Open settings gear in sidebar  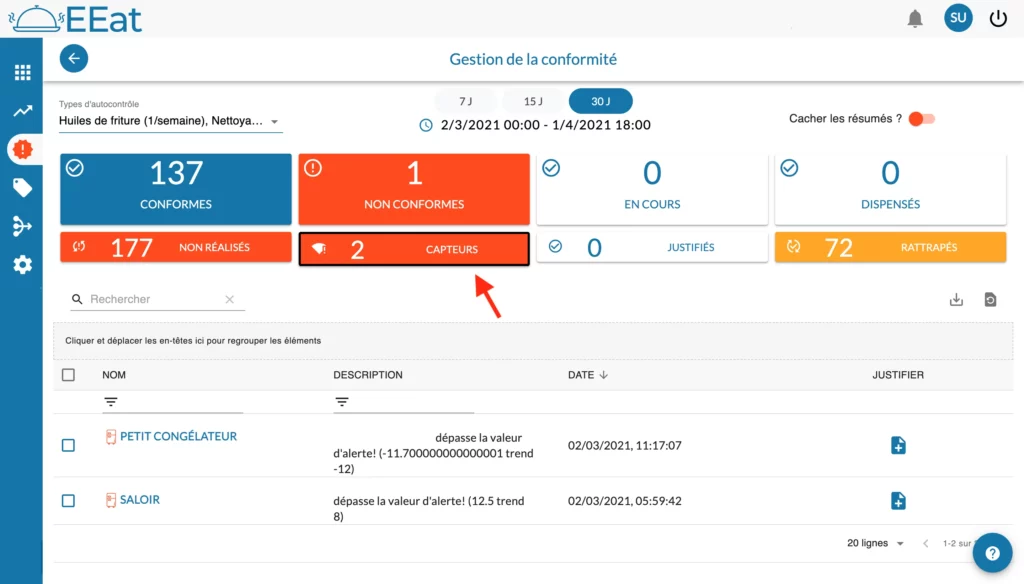pyautogui.click(x=22, y=265)
